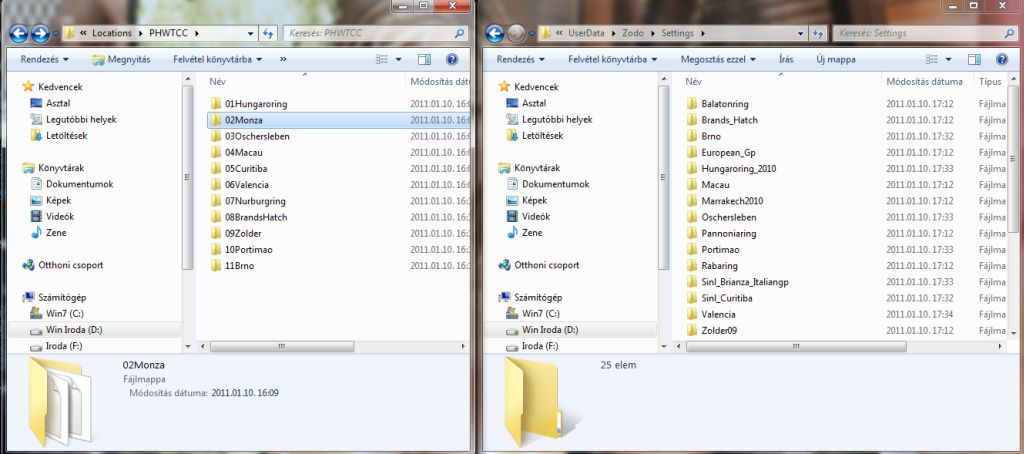Screen dimensions: 1024x454
Task: Click the Back arrow in the Settings window
Action: 495,33
